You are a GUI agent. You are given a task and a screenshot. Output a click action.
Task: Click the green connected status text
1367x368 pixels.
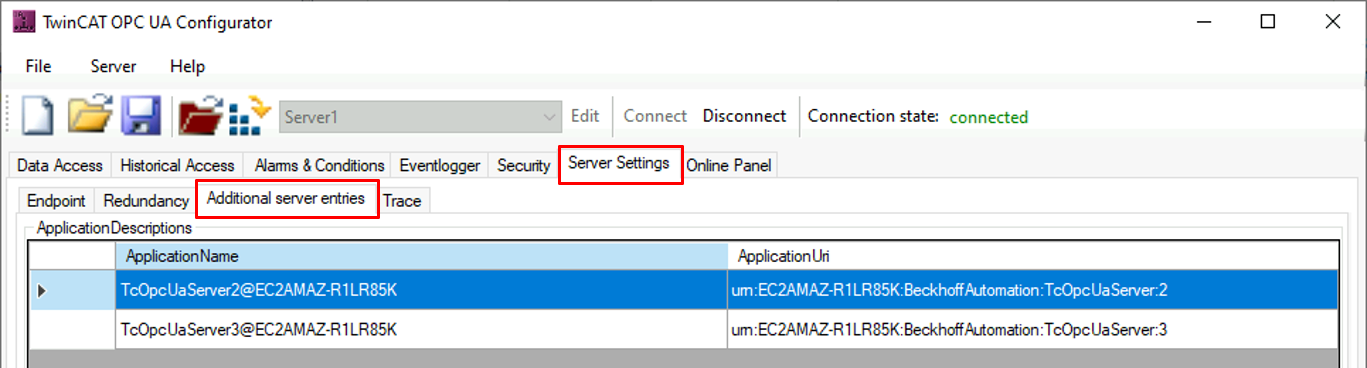click(988, 117)
